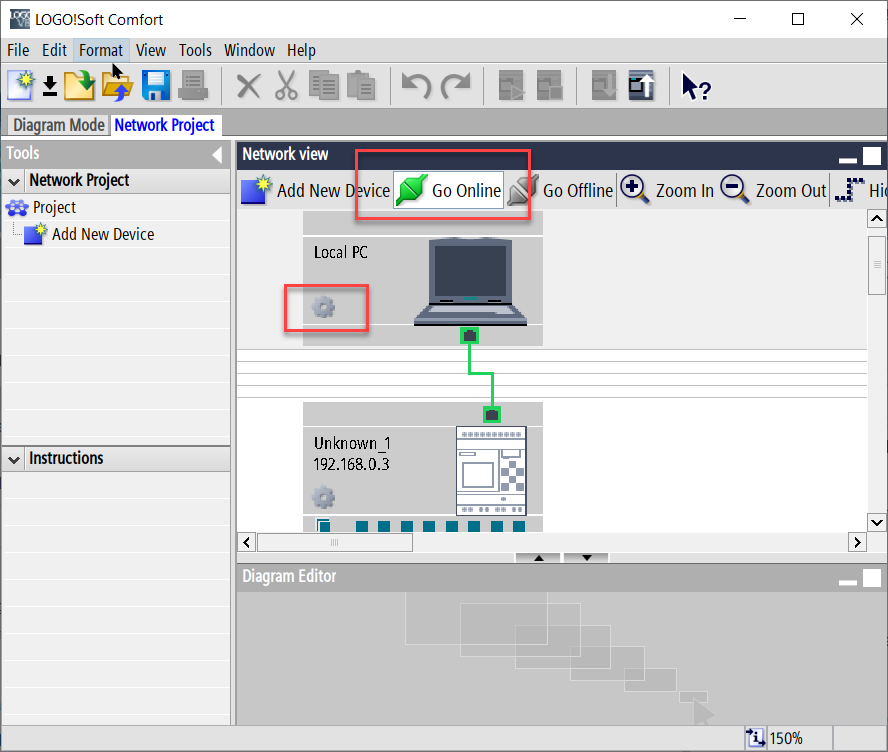Click the Unknown_1 device name label
This screenshot has width=888, height=752.
click(x=352, y=443)
